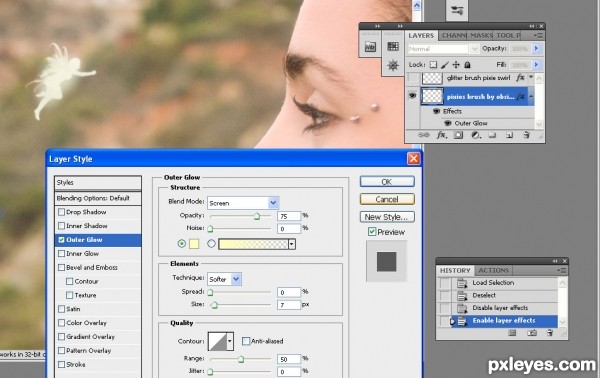Click fx icon on glitter brush pixie swirl layer
The width and height of the screenshot is (600, 378).
point(520,78)
